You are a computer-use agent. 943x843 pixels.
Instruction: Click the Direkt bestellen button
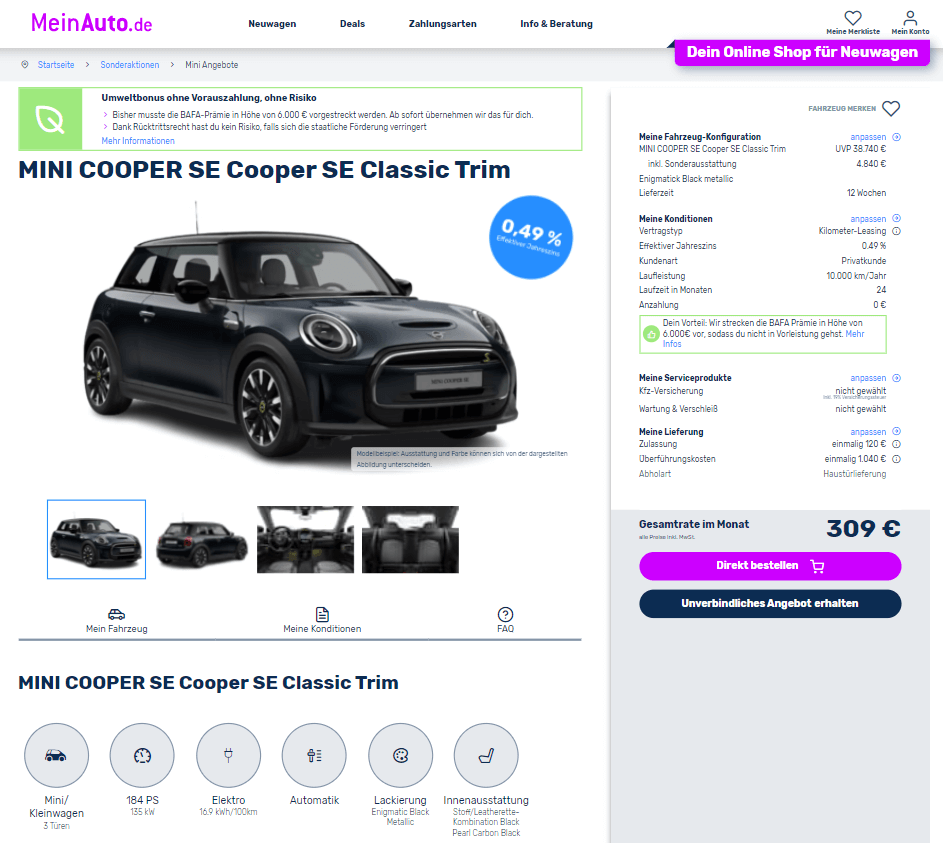coord(770,566)
